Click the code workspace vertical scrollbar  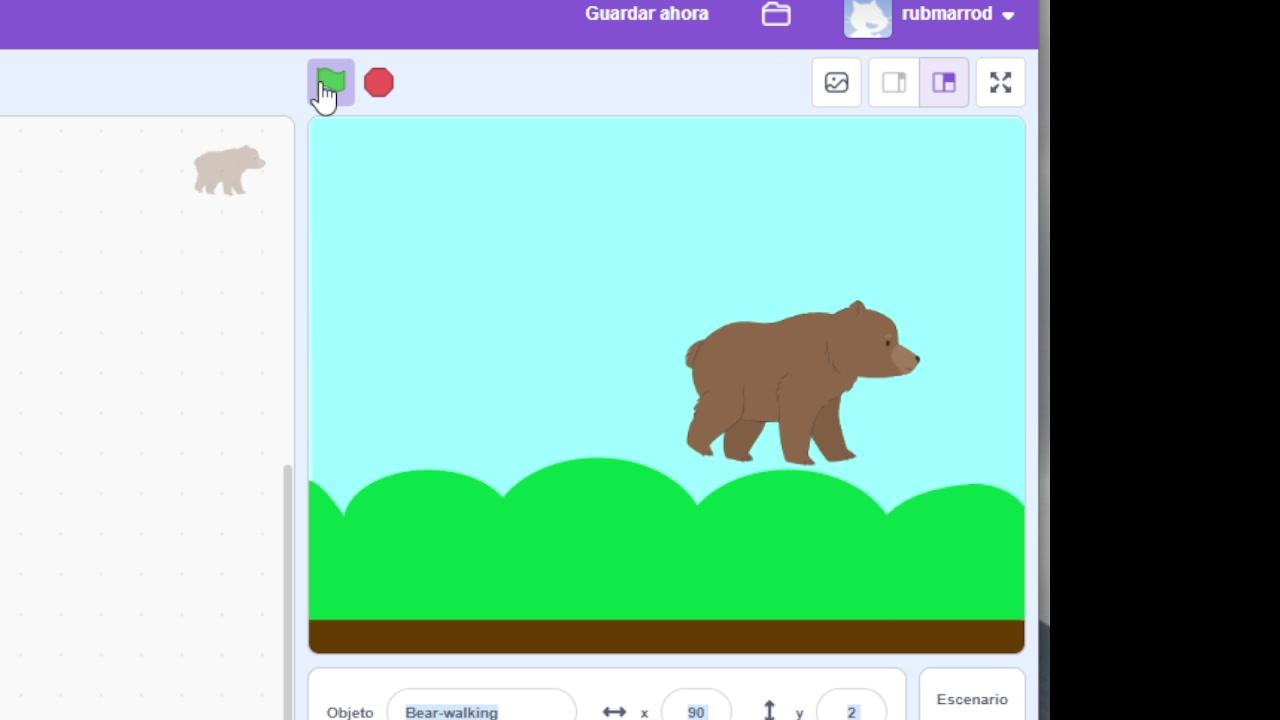point(288,590)
